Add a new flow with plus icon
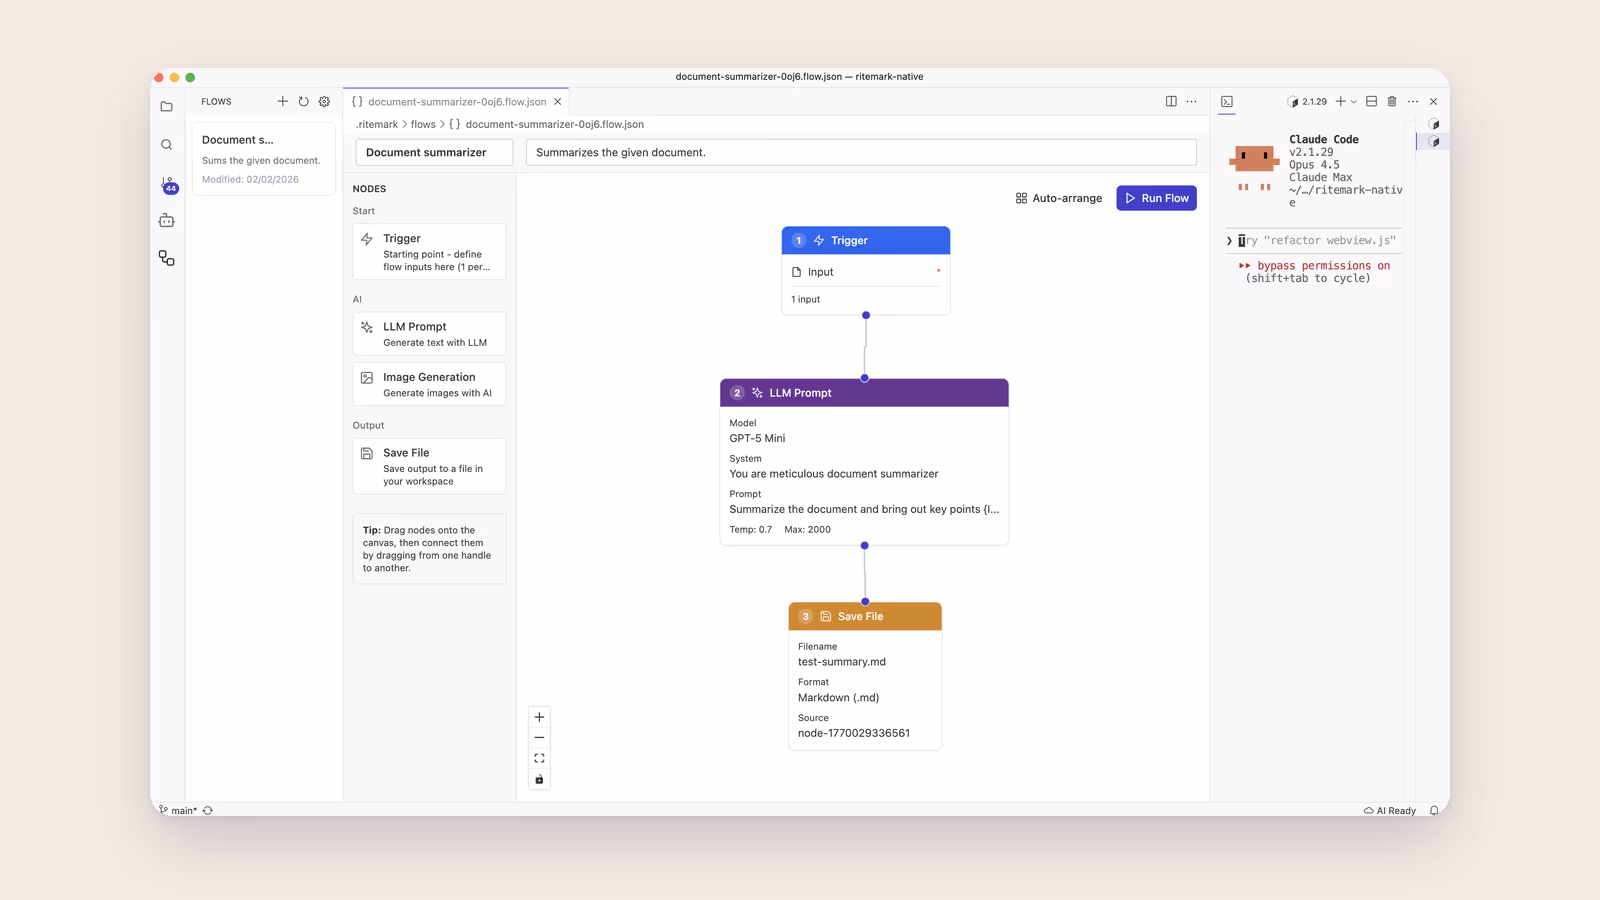Screen dimensions: 1600x900 click(282, 101)
